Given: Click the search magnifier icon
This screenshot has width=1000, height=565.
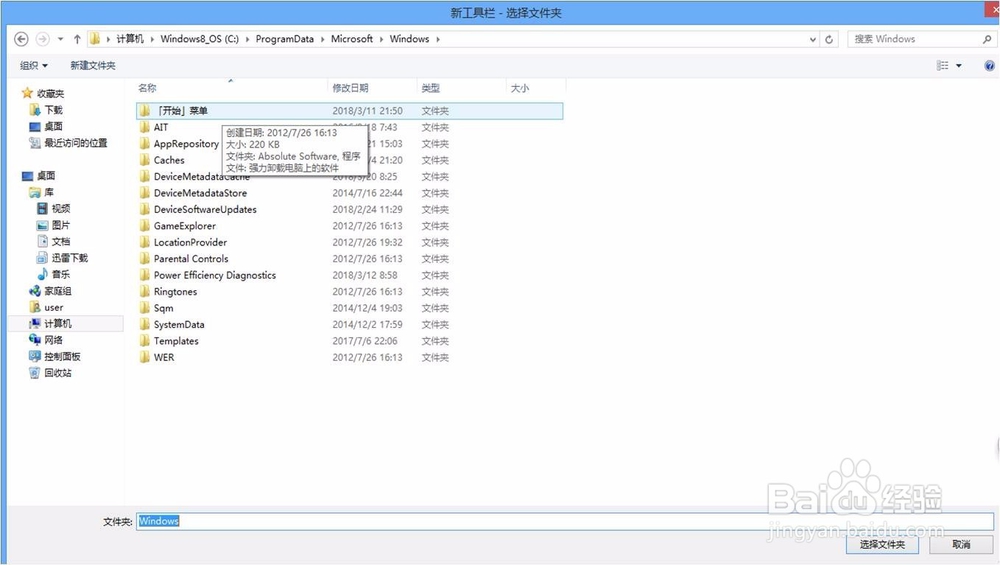Looking at the screenshot, I should (x=987, y=39).
